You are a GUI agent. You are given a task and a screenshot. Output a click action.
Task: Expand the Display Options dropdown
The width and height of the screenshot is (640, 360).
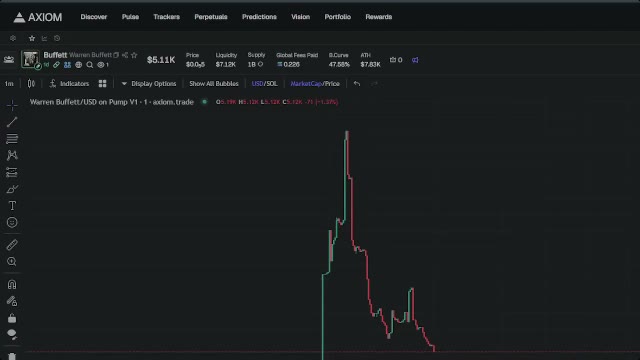[x=149, y=84]
